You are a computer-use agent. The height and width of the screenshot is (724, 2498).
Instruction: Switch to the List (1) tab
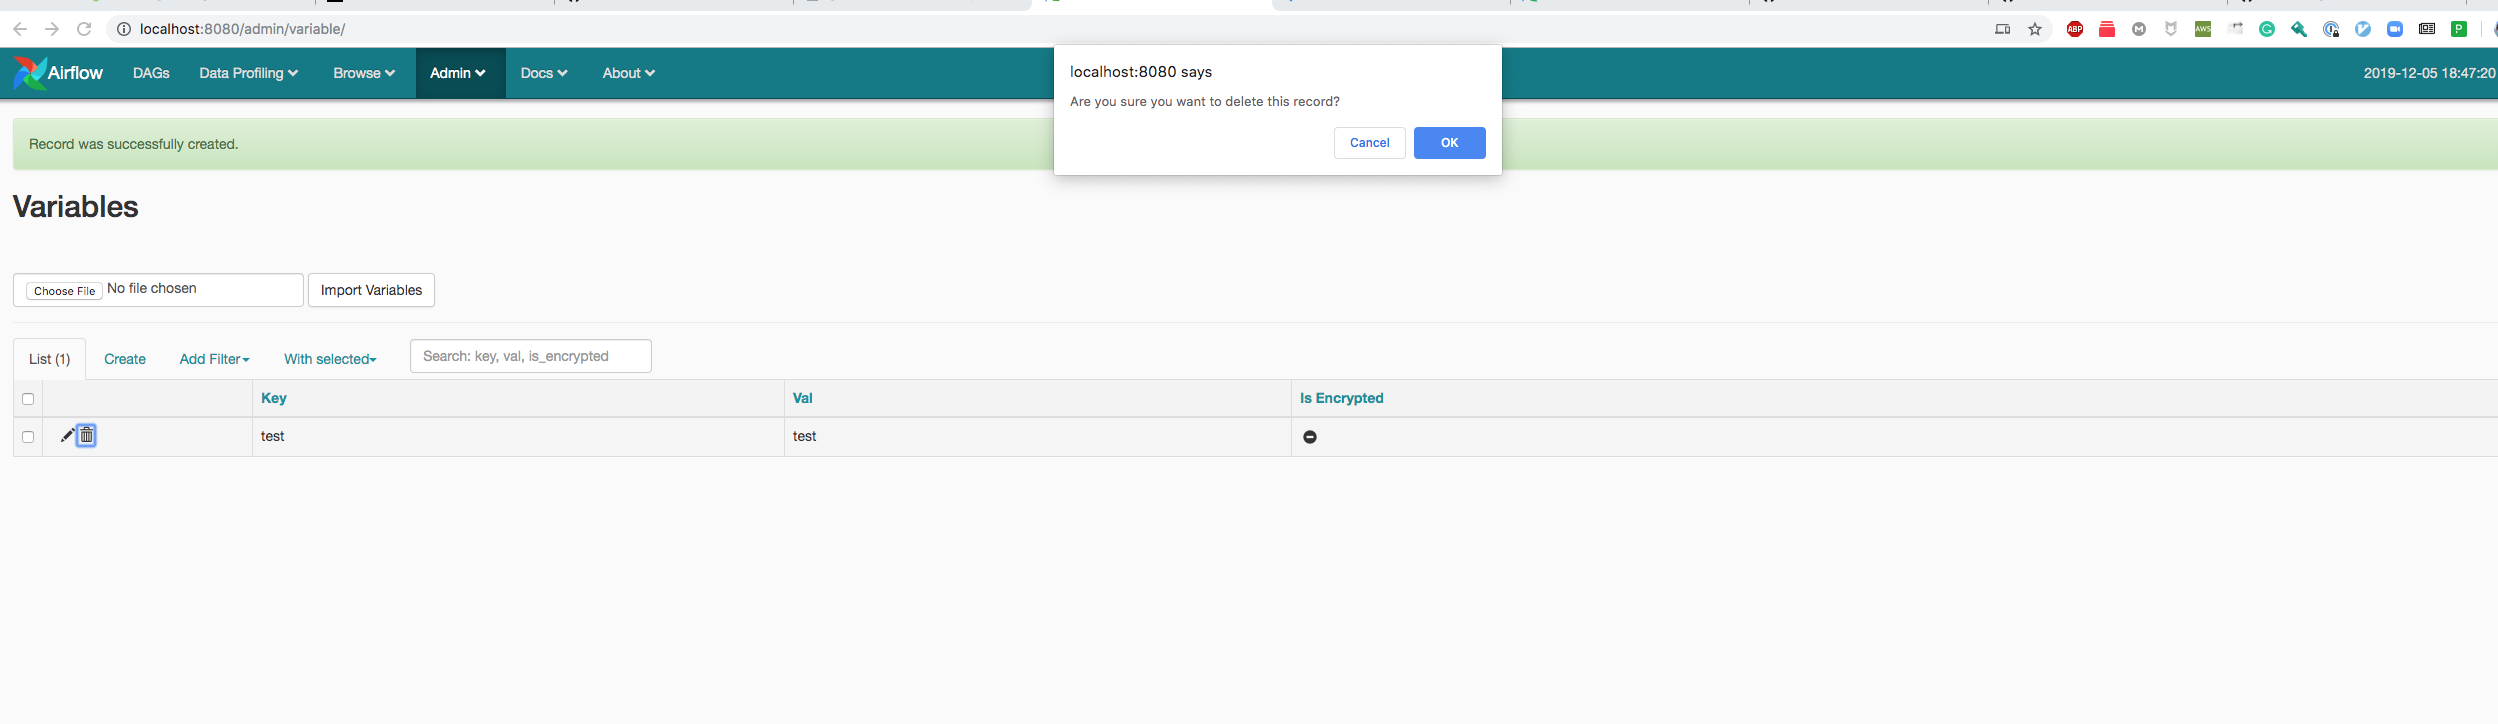click(x=50, y=359)
